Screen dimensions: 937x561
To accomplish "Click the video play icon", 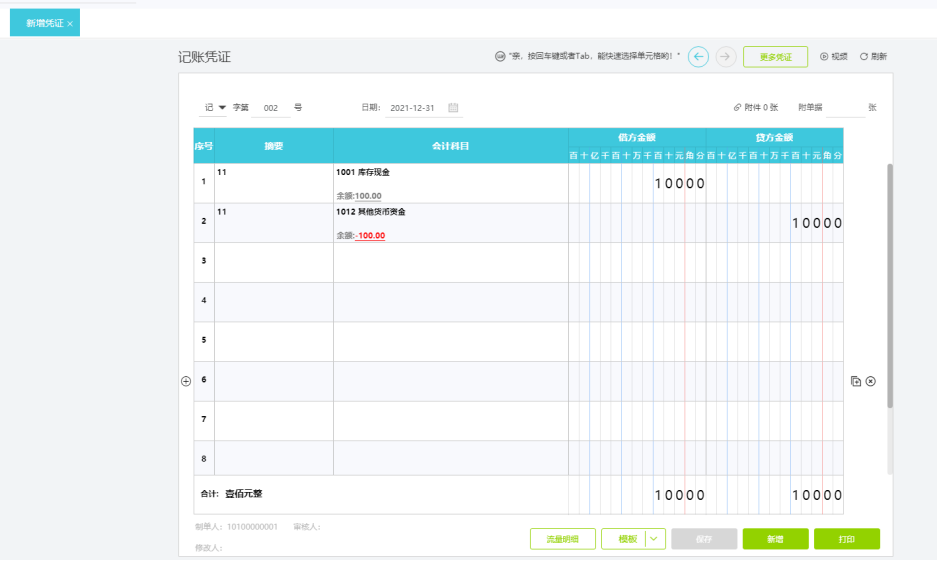I will coord(824,57).
